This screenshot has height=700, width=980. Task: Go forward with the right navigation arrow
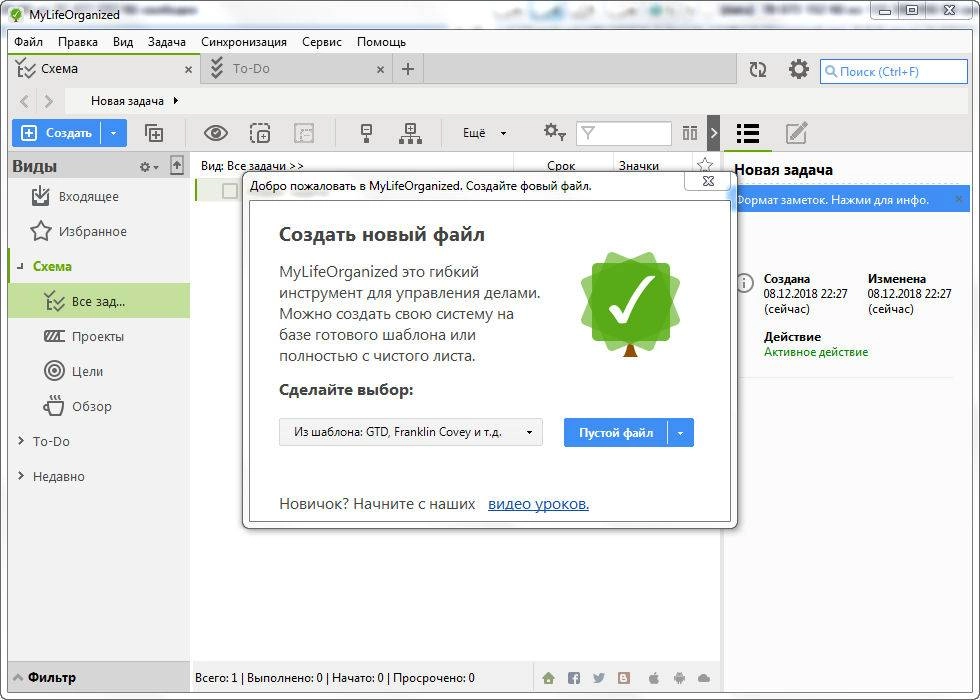point(49,101)
